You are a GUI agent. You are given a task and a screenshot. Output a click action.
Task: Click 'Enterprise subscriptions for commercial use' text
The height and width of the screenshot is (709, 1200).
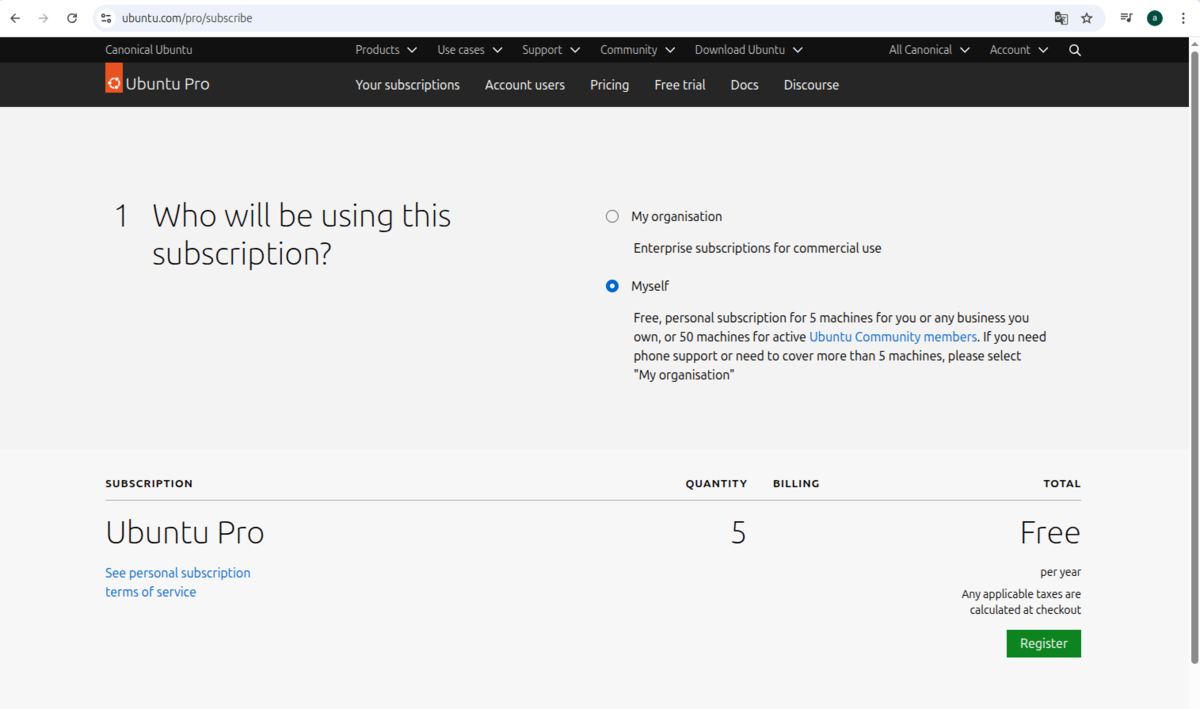pyautogui.click(x=757, y=248)
